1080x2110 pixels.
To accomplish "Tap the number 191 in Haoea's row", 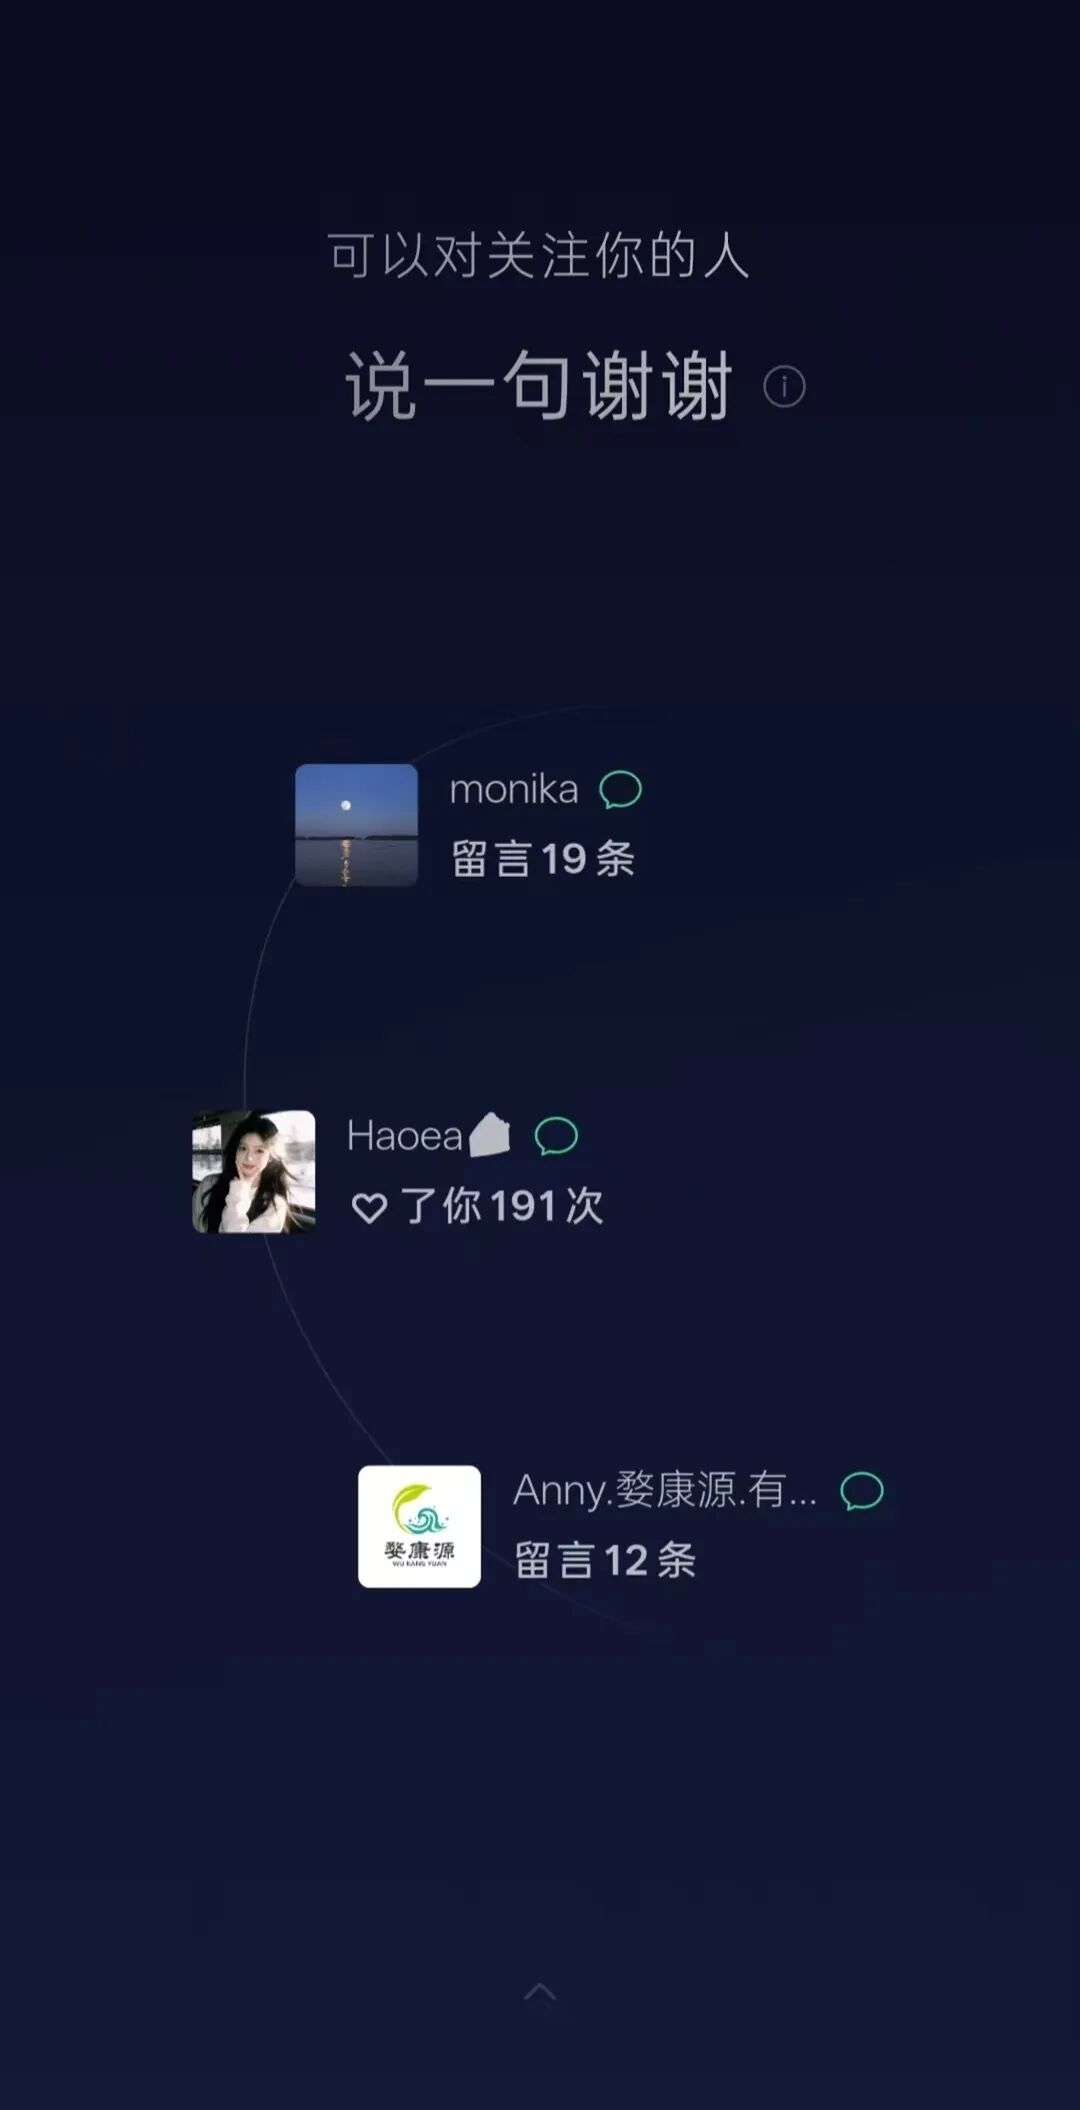I will [523, 1206].
